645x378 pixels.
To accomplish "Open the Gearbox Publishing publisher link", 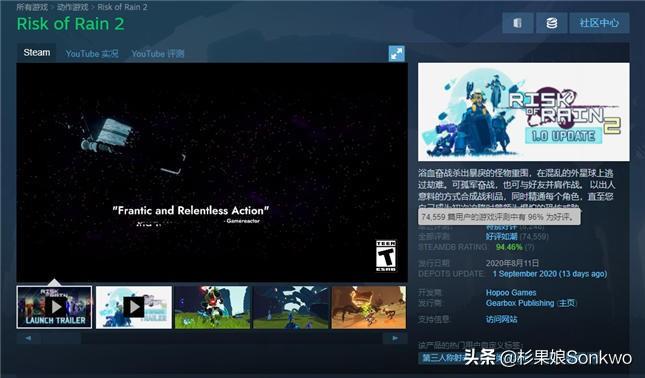I will tap(520, 303).
